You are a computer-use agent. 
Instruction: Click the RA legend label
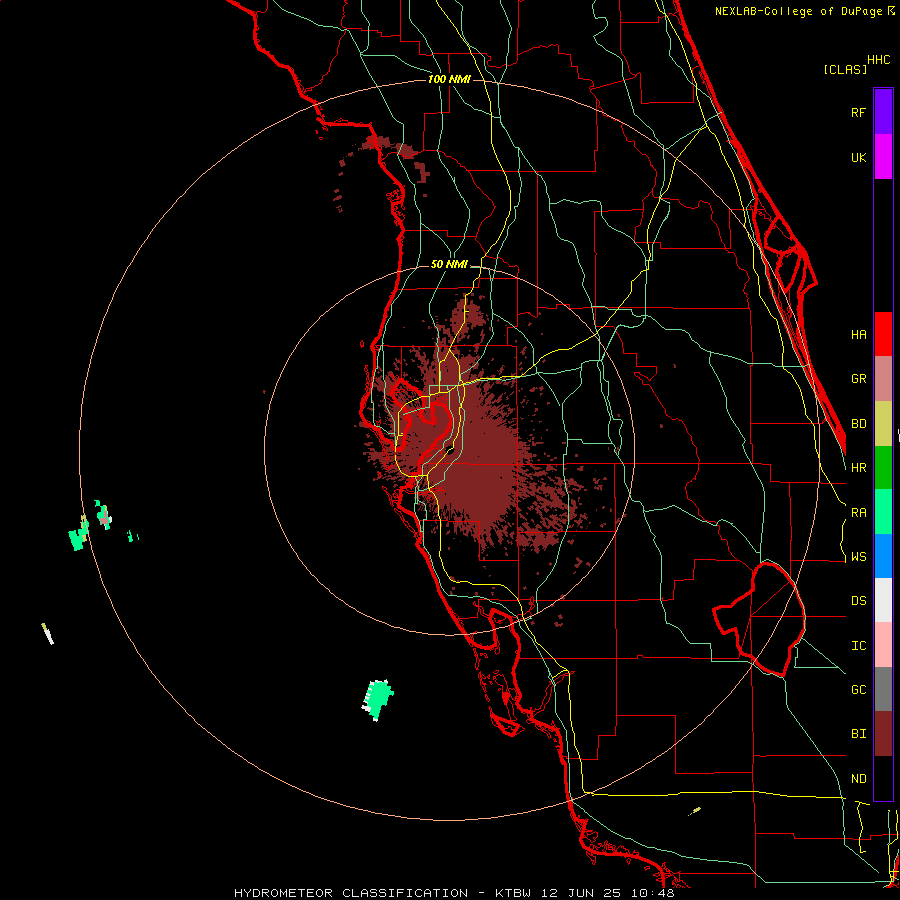tap(858, 513)
